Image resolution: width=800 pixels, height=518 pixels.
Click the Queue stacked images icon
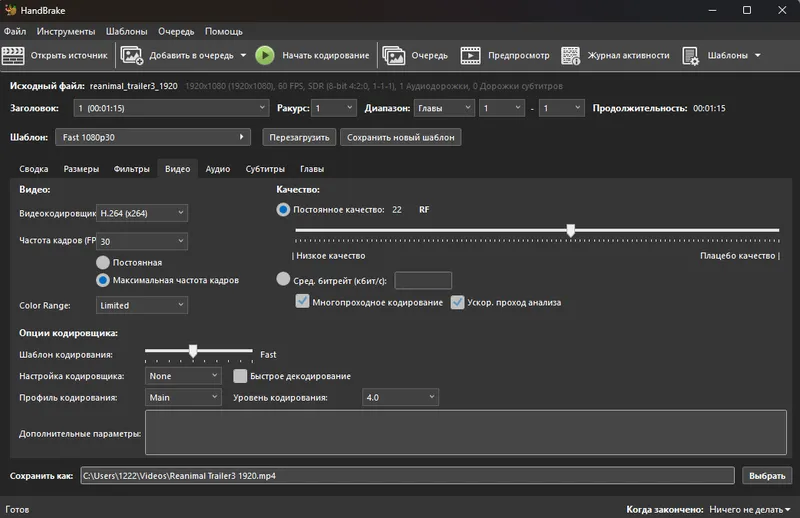pyautogui.click(x=393, y=56)
